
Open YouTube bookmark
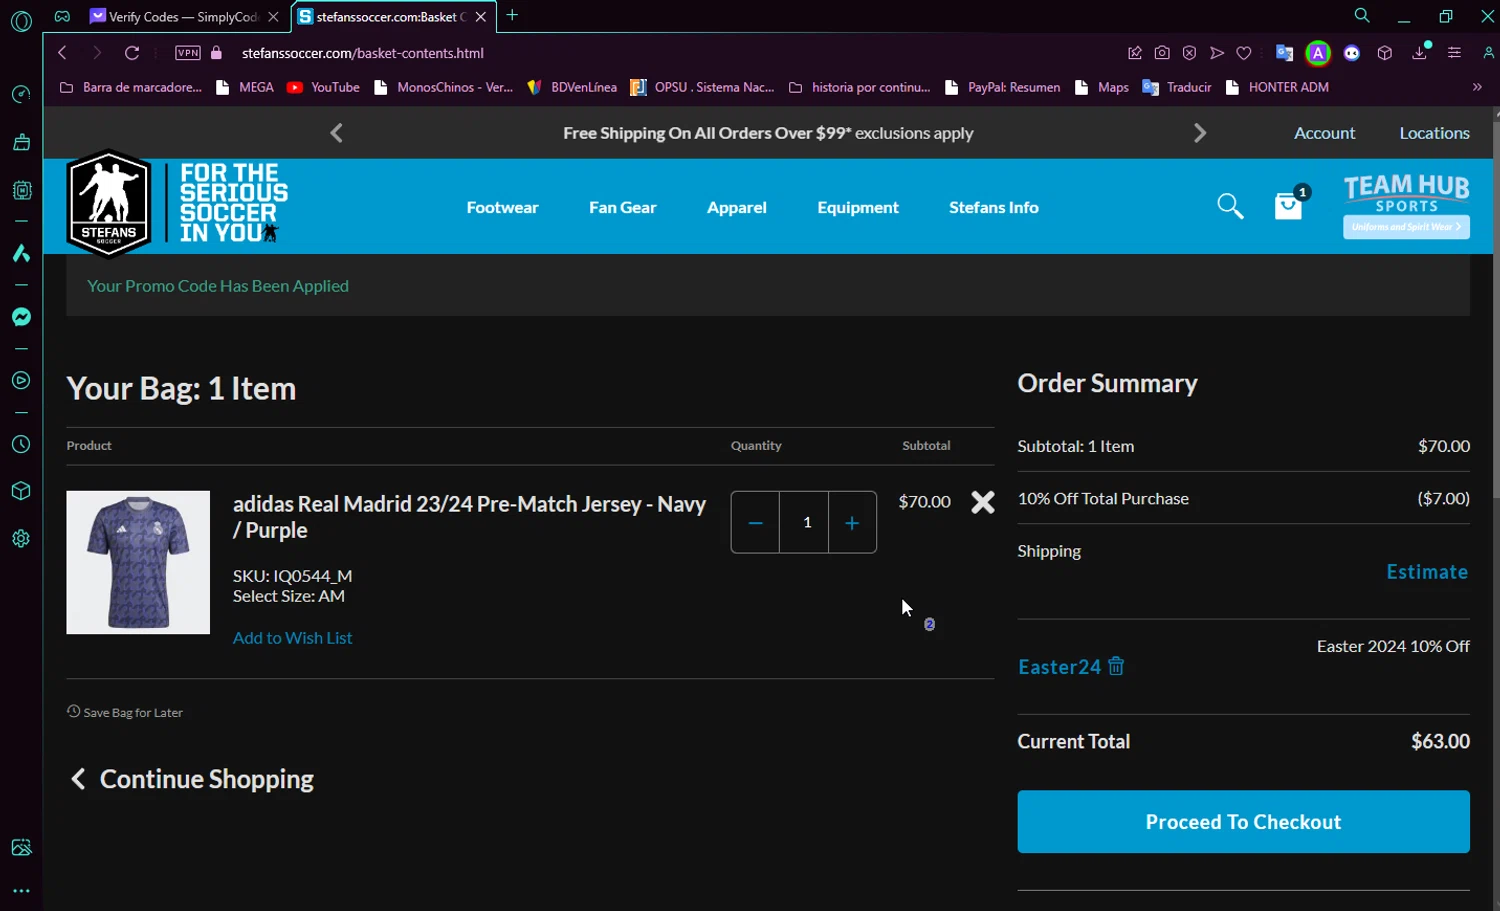[x=323, y=87]
